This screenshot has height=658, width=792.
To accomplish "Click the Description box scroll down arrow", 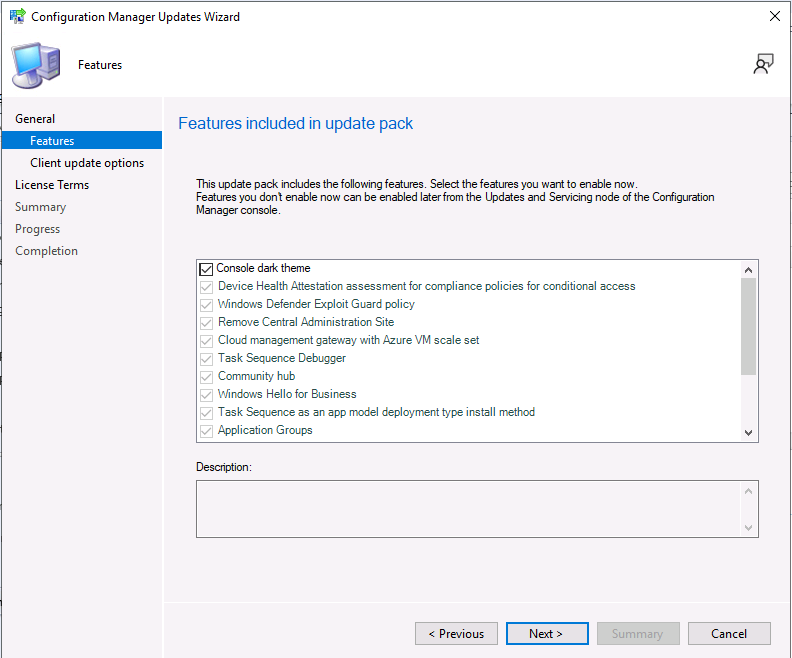I will (x=748, y=528).
